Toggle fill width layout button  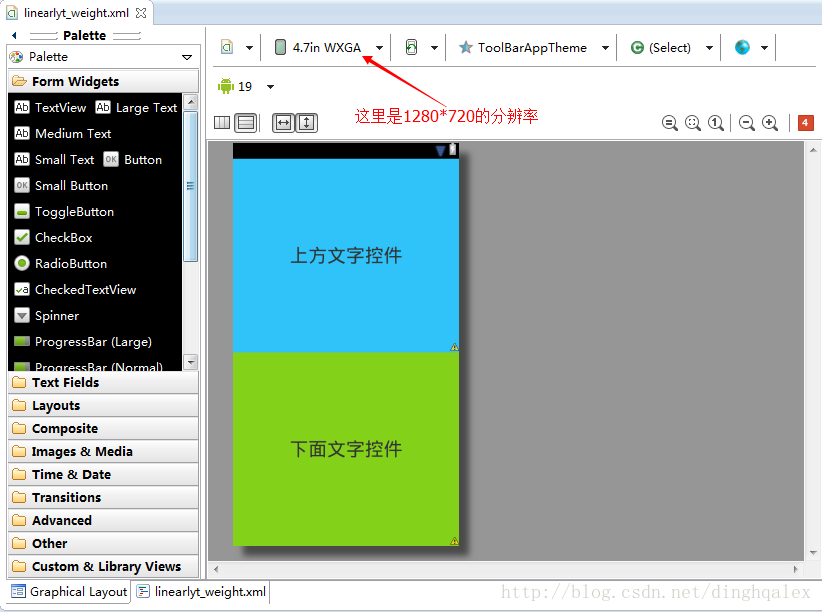(283, 123)
